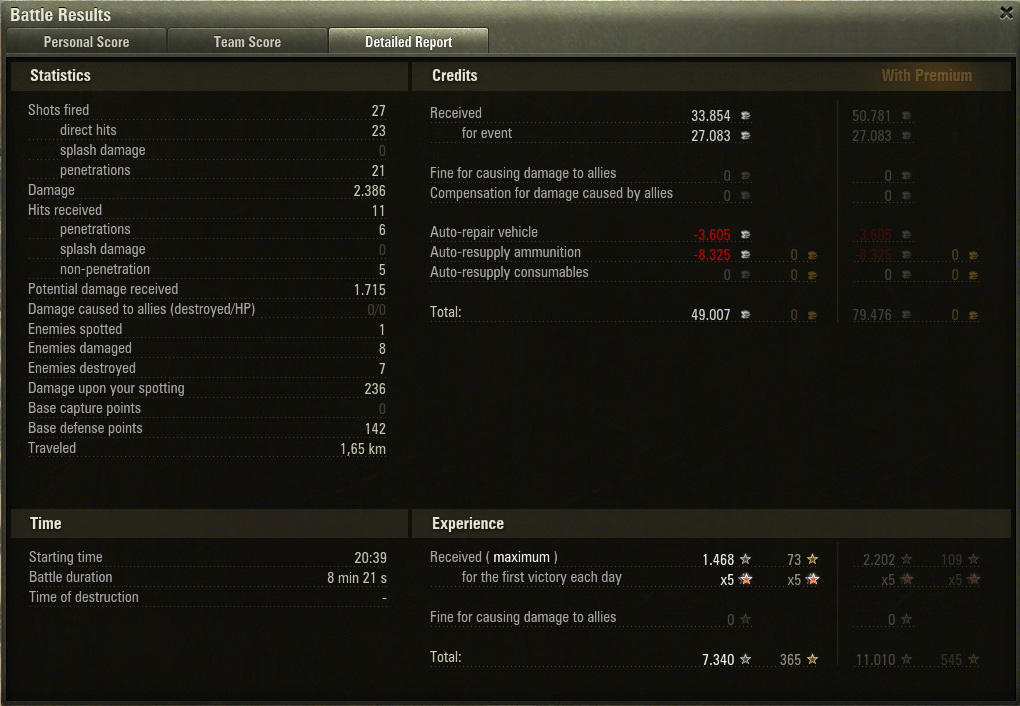Viewport: 1020px width, 706px height.
Task: Click credits icon next to Auto-repair -3.605
Action: (x=745, y=234)
